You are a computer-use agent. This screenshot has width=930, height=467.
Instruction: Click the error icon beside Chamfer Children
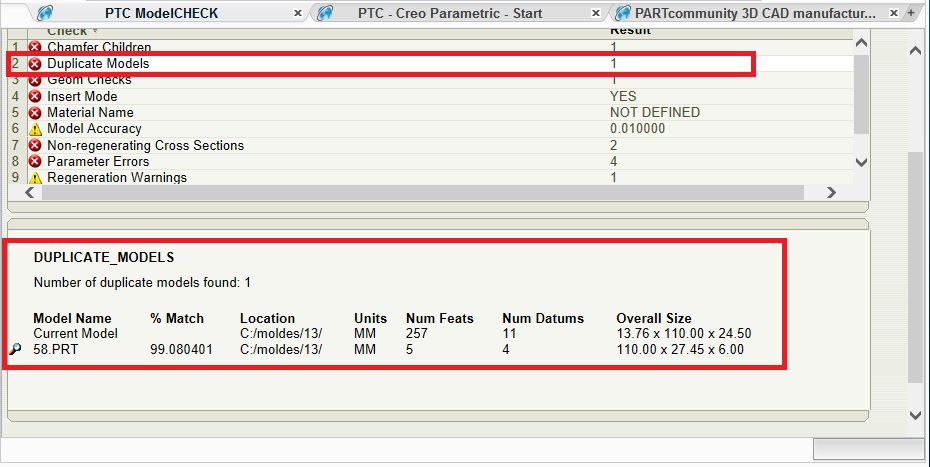pyautogui.click(x=35, y=47)
